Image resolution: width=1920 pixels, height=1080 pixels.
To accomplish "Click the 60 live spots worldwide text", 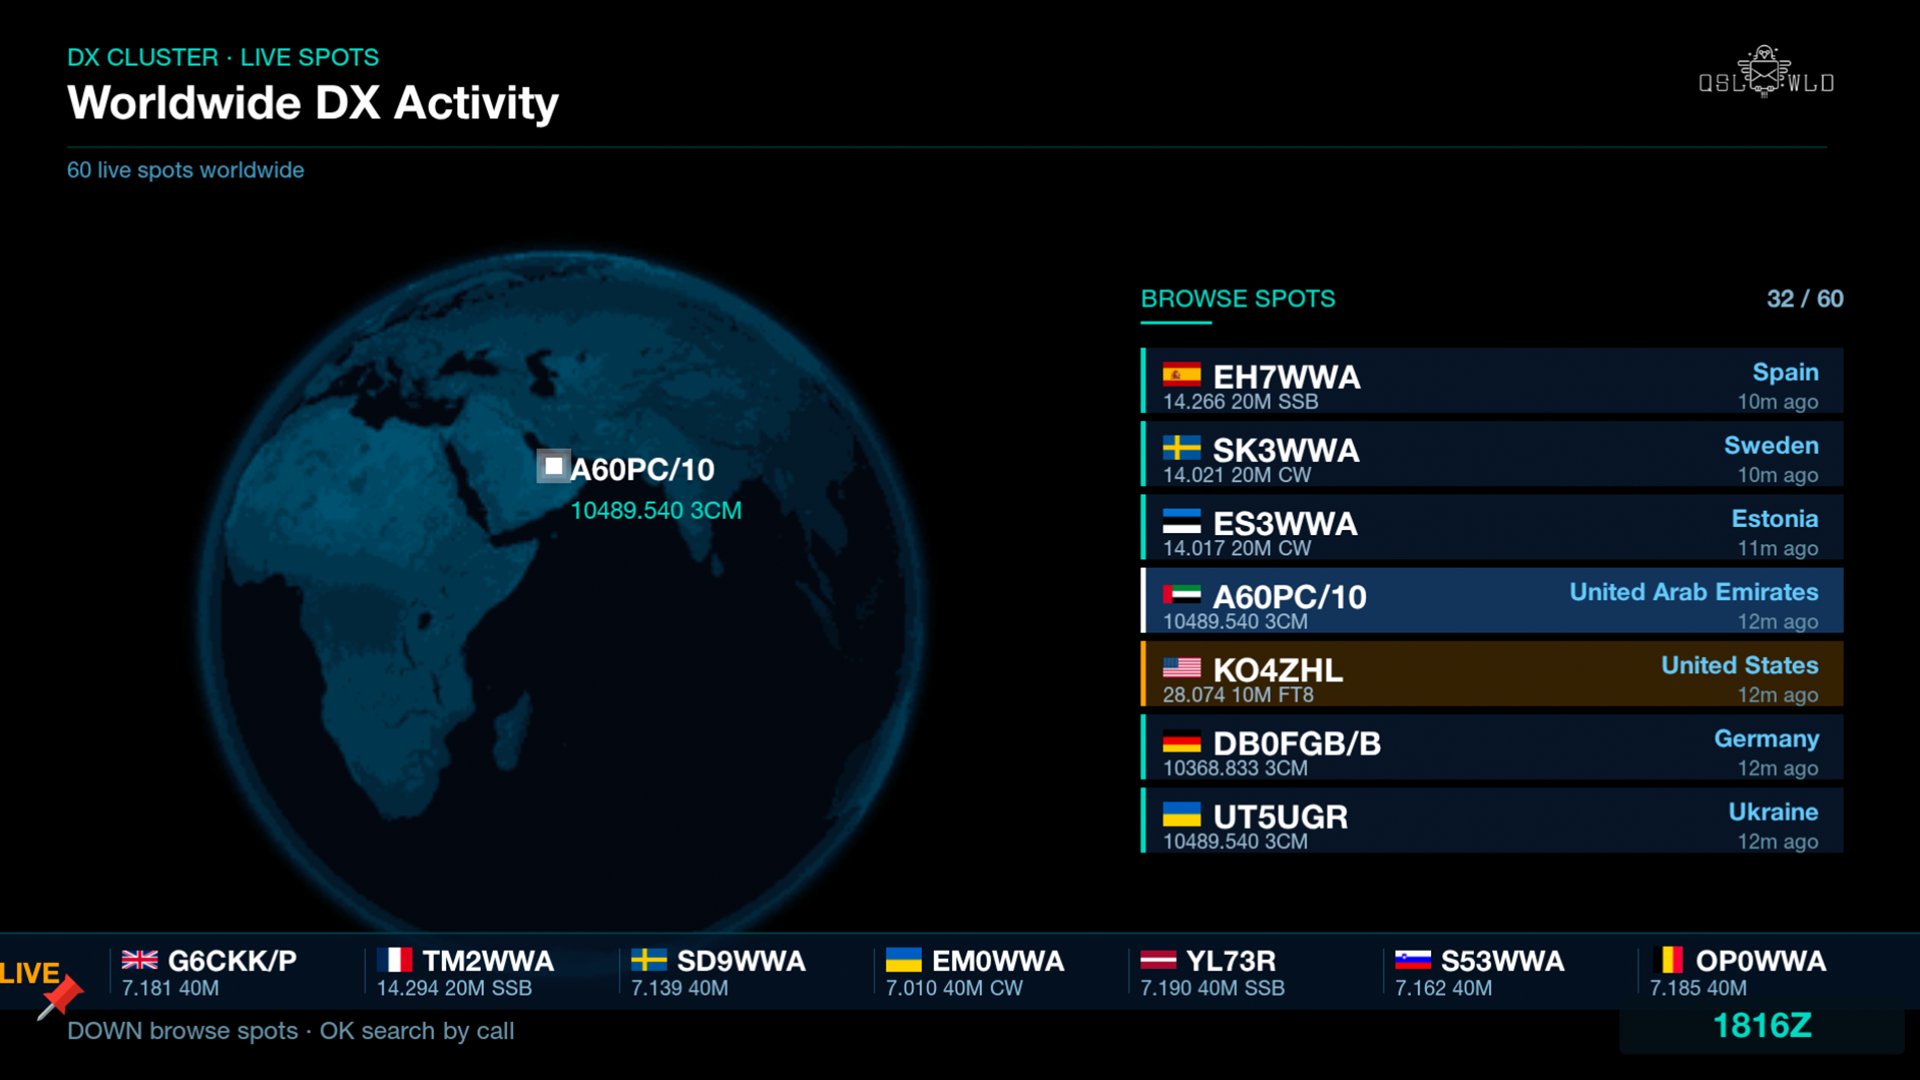I will 186,170.
